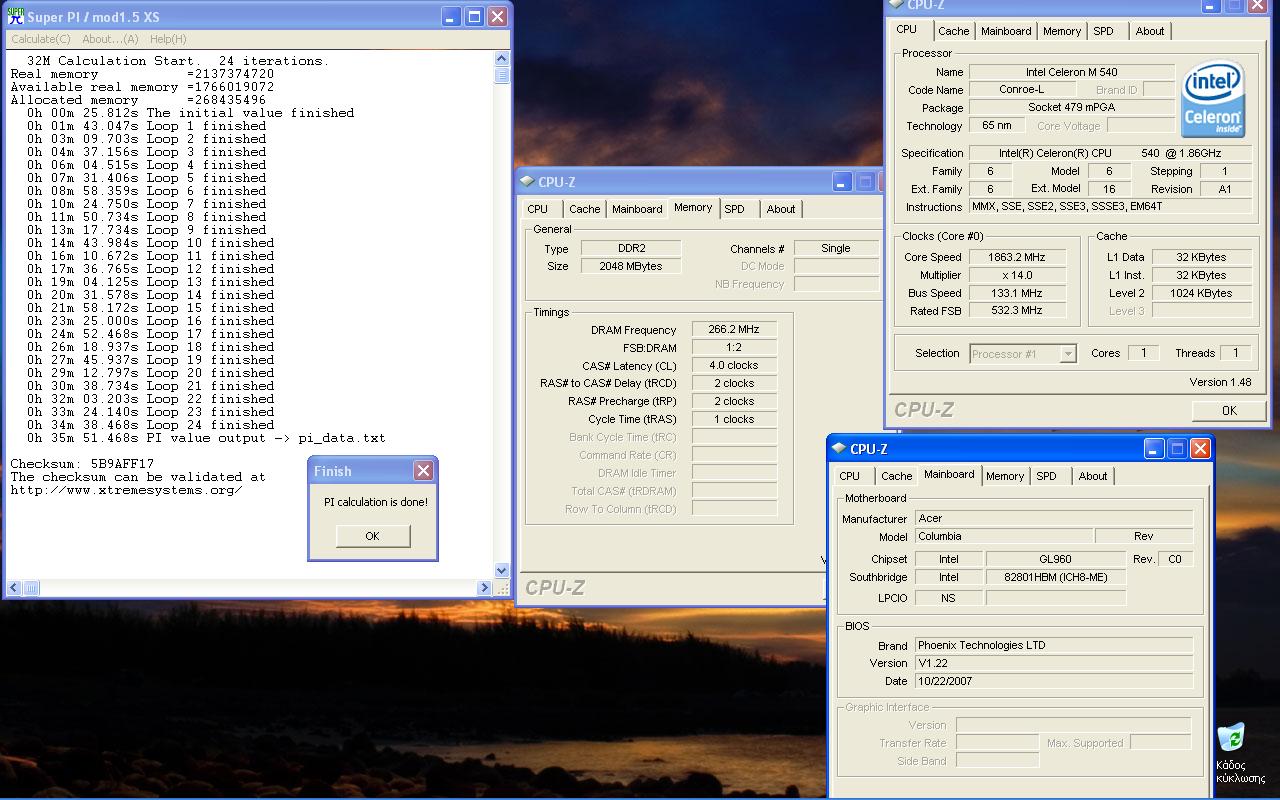Click the memory Type field DDR2
Viewport: 1280px width, 800px height.
pyautogui.click(x=631, y=248)
